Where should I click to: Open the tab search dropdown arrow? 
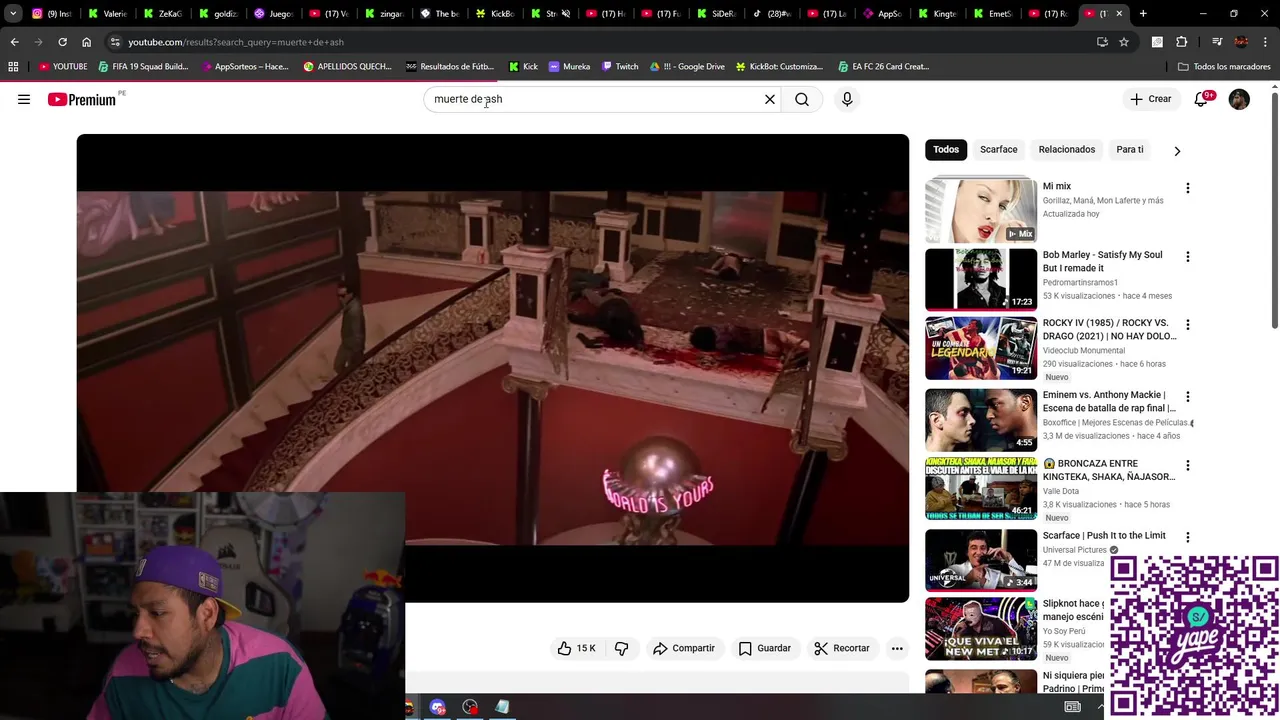point(13,14)
